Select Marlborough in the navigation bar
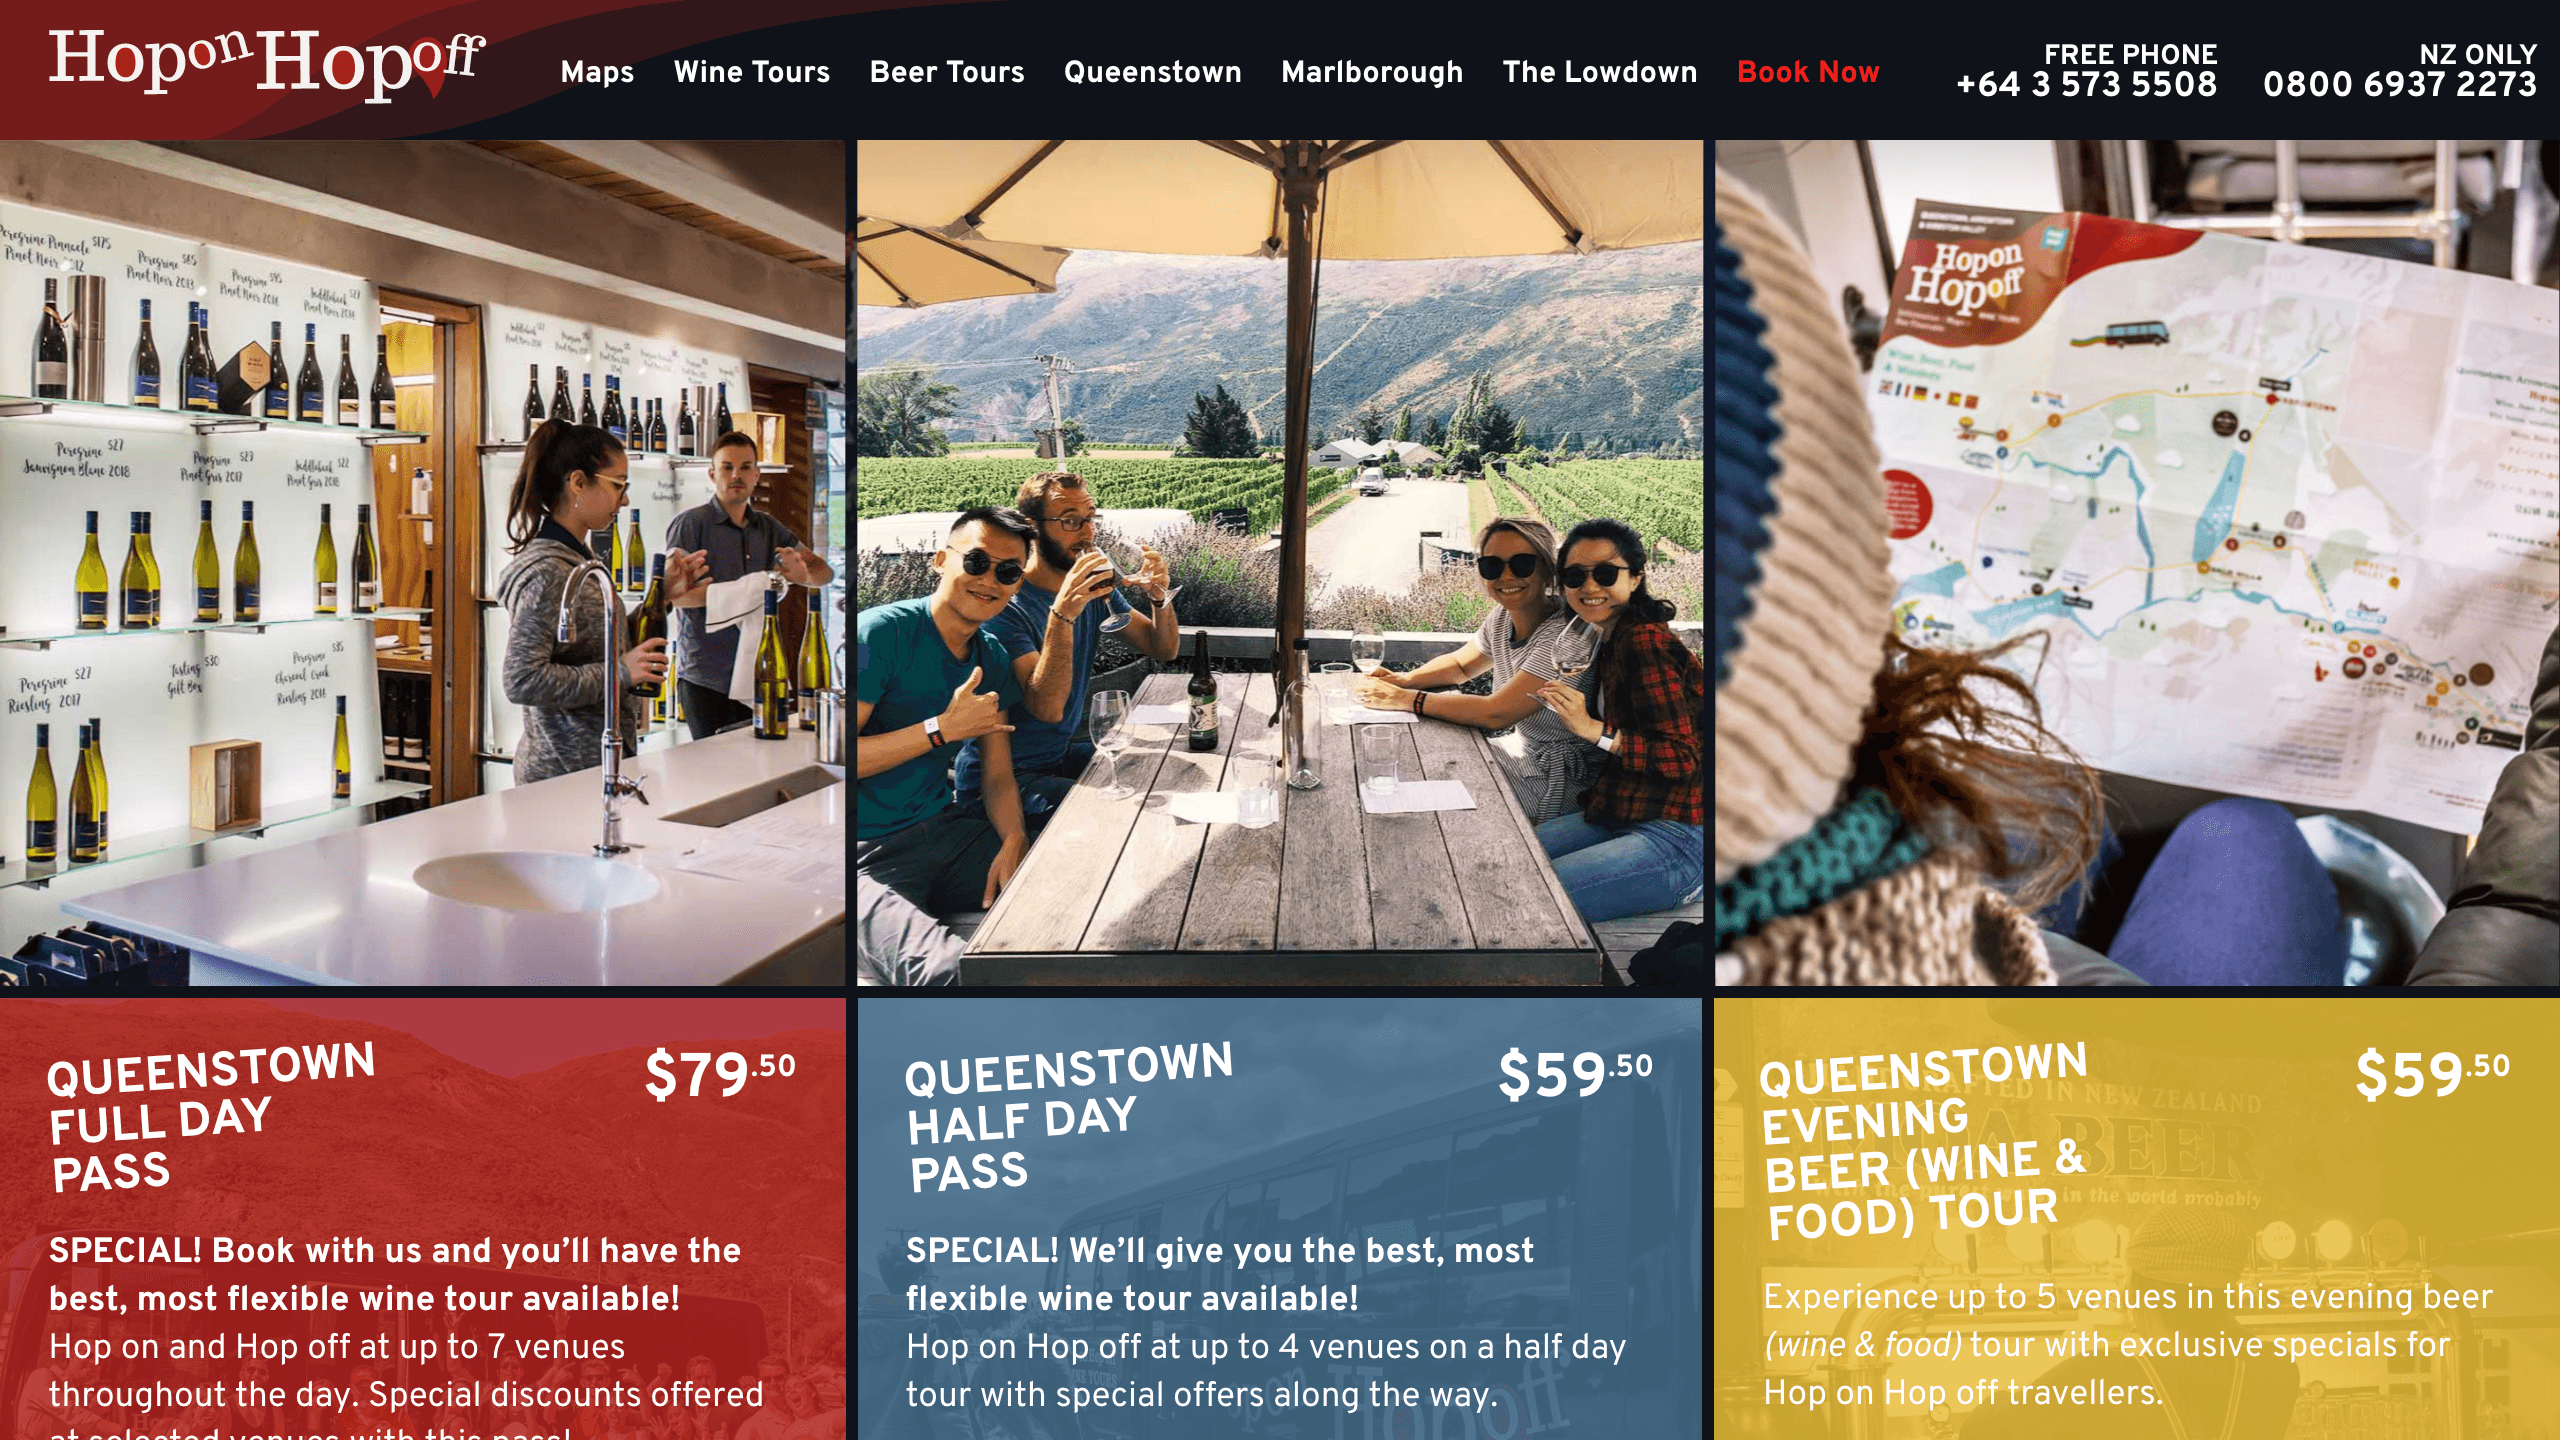This screenshot has width=2560, height=1440. 1371,72
